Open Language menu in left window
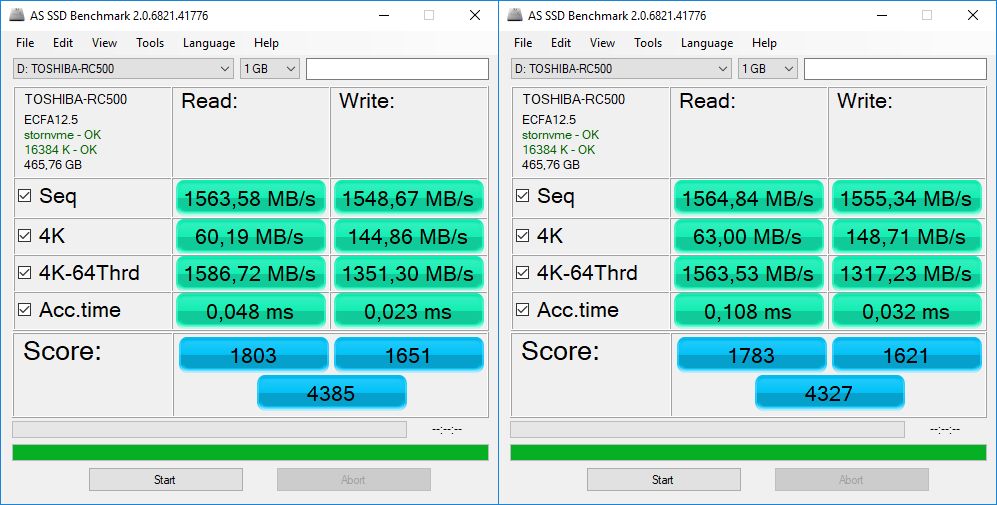This screenshot has width=997, height=505. [209, 43]
